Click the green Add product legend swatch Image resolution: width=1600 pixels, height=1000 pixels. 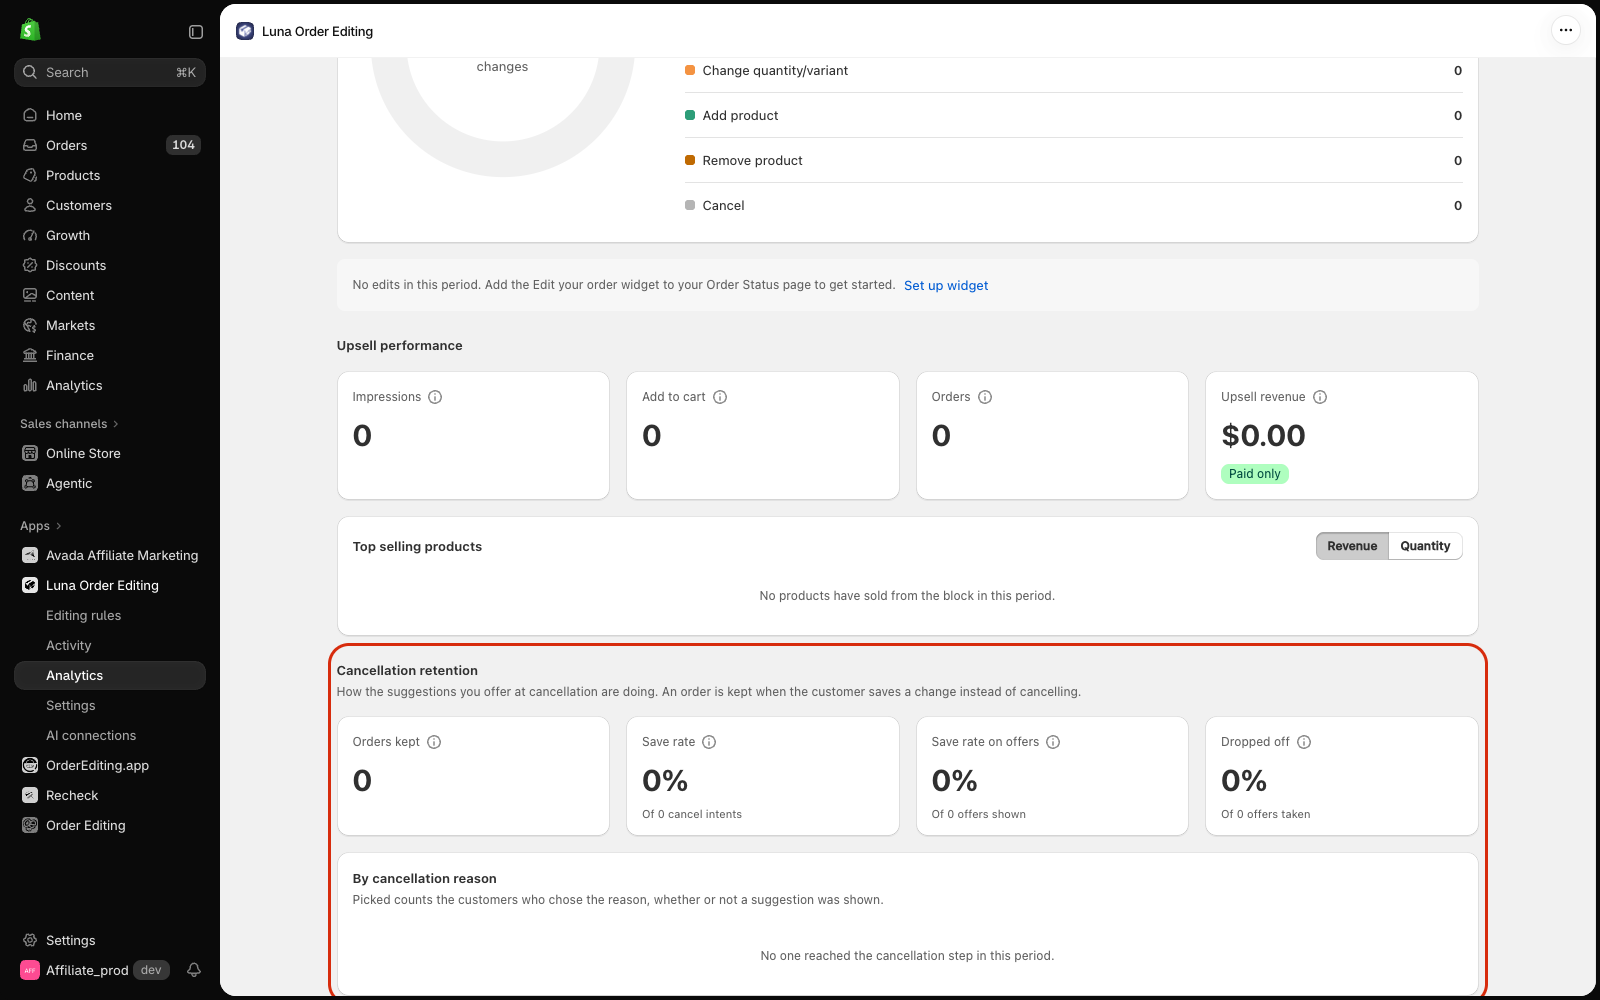point(690,115)
